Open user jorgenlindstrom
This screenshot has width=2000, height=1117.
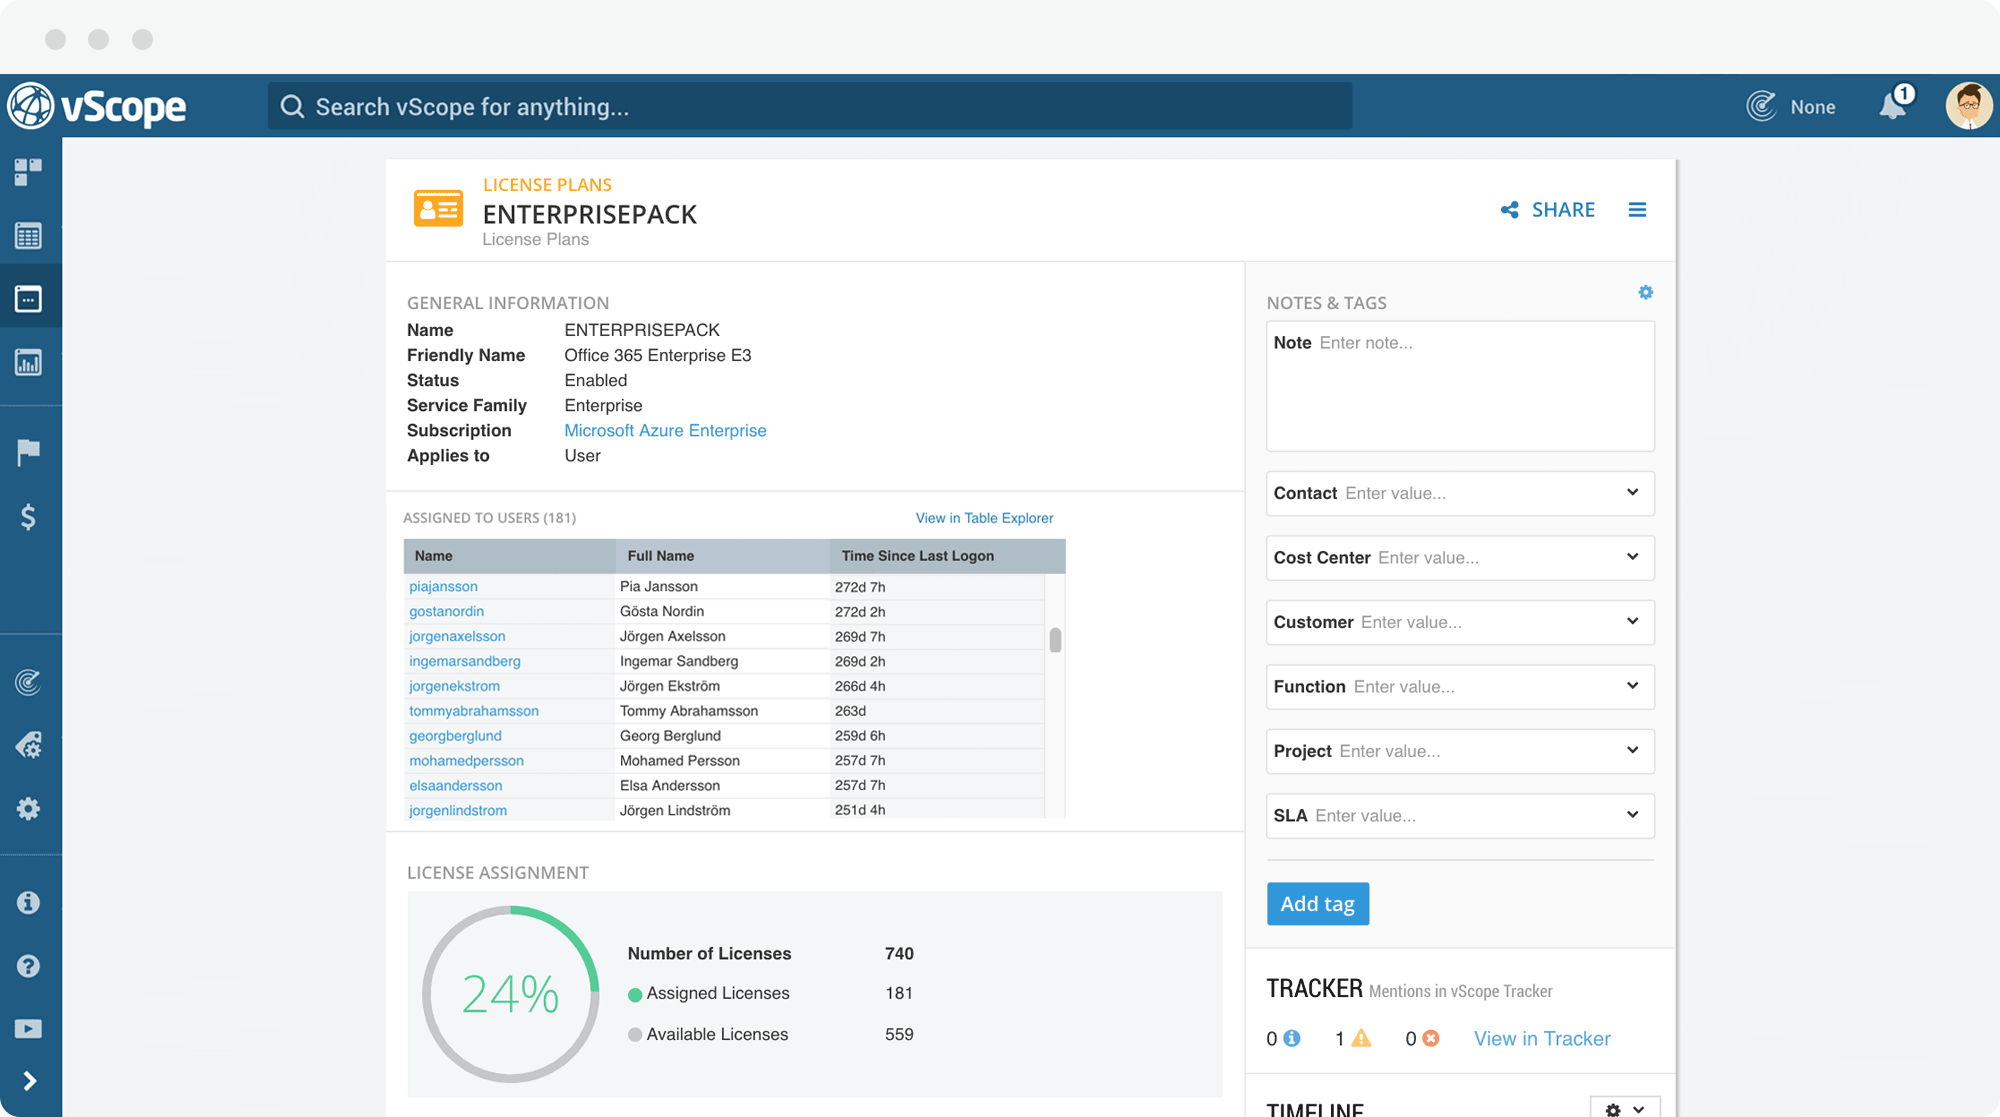[x=458, y=810]
